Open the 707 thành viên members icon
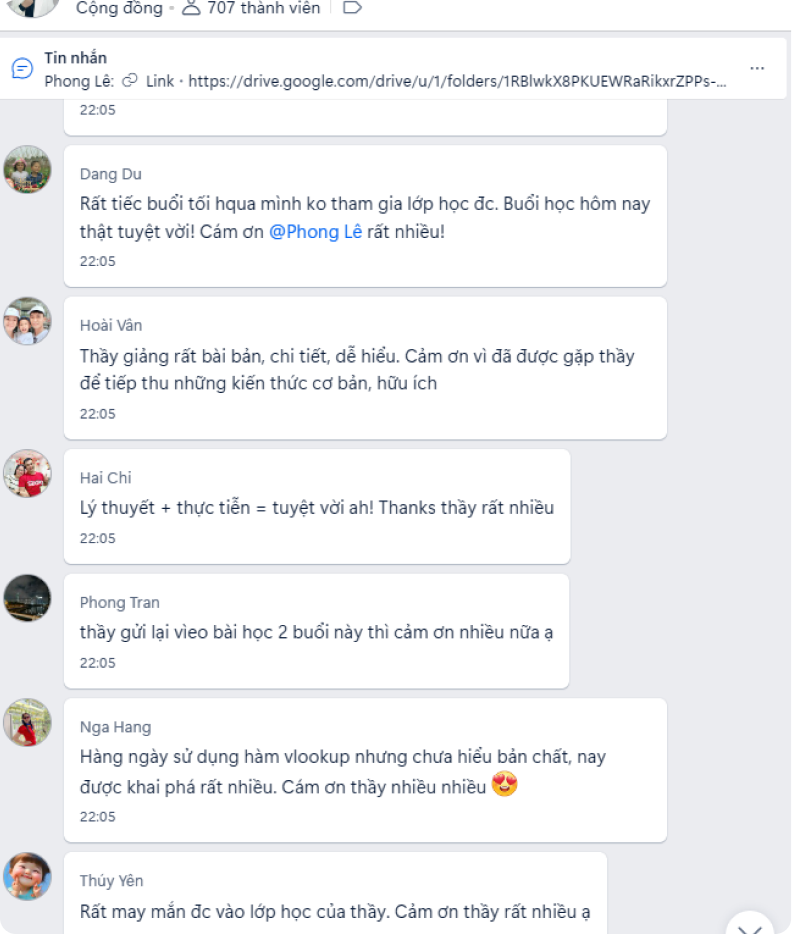Viewport: 792px width, 934px height. coord(191,8)
